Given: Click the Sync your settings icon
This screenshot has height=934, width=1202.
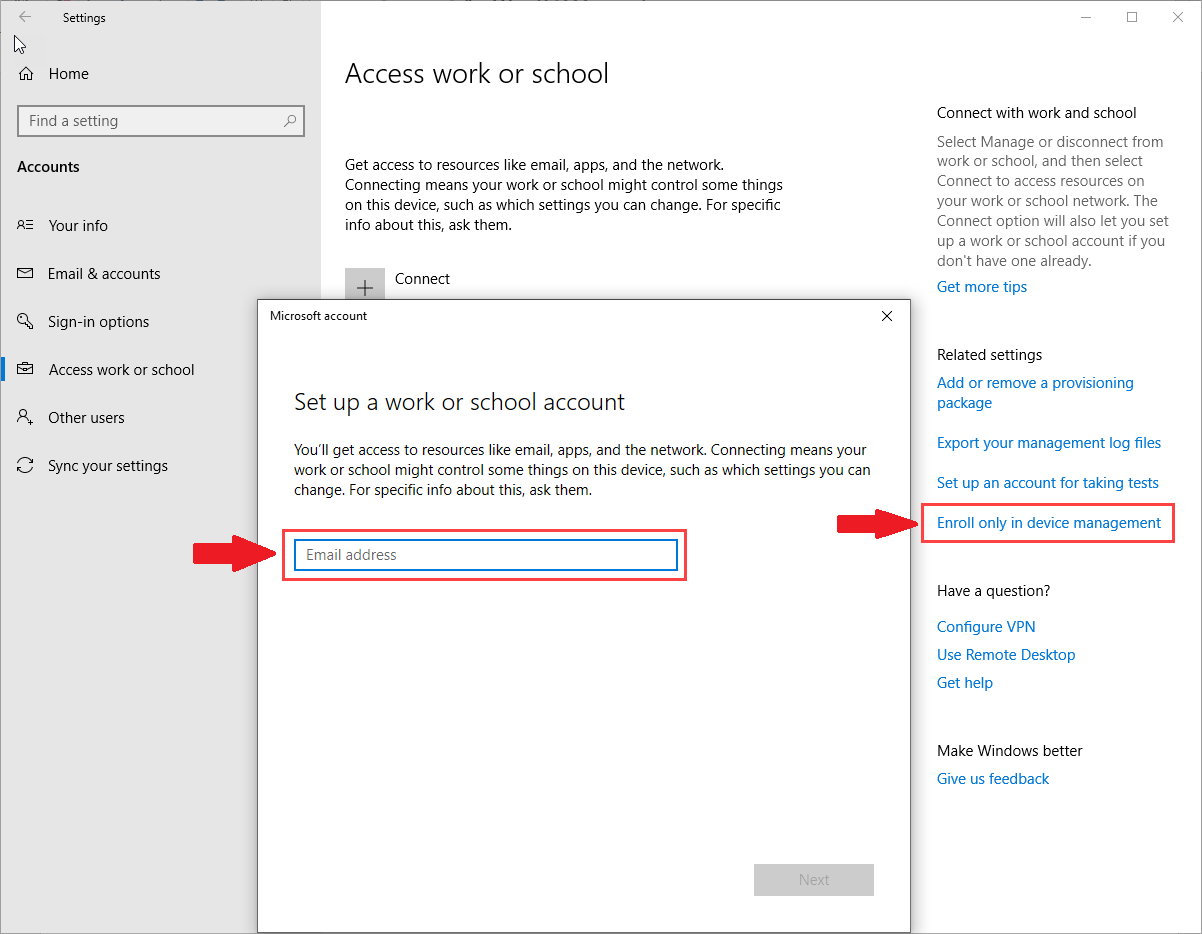Looking at the screenshot, I should point(24,465).
